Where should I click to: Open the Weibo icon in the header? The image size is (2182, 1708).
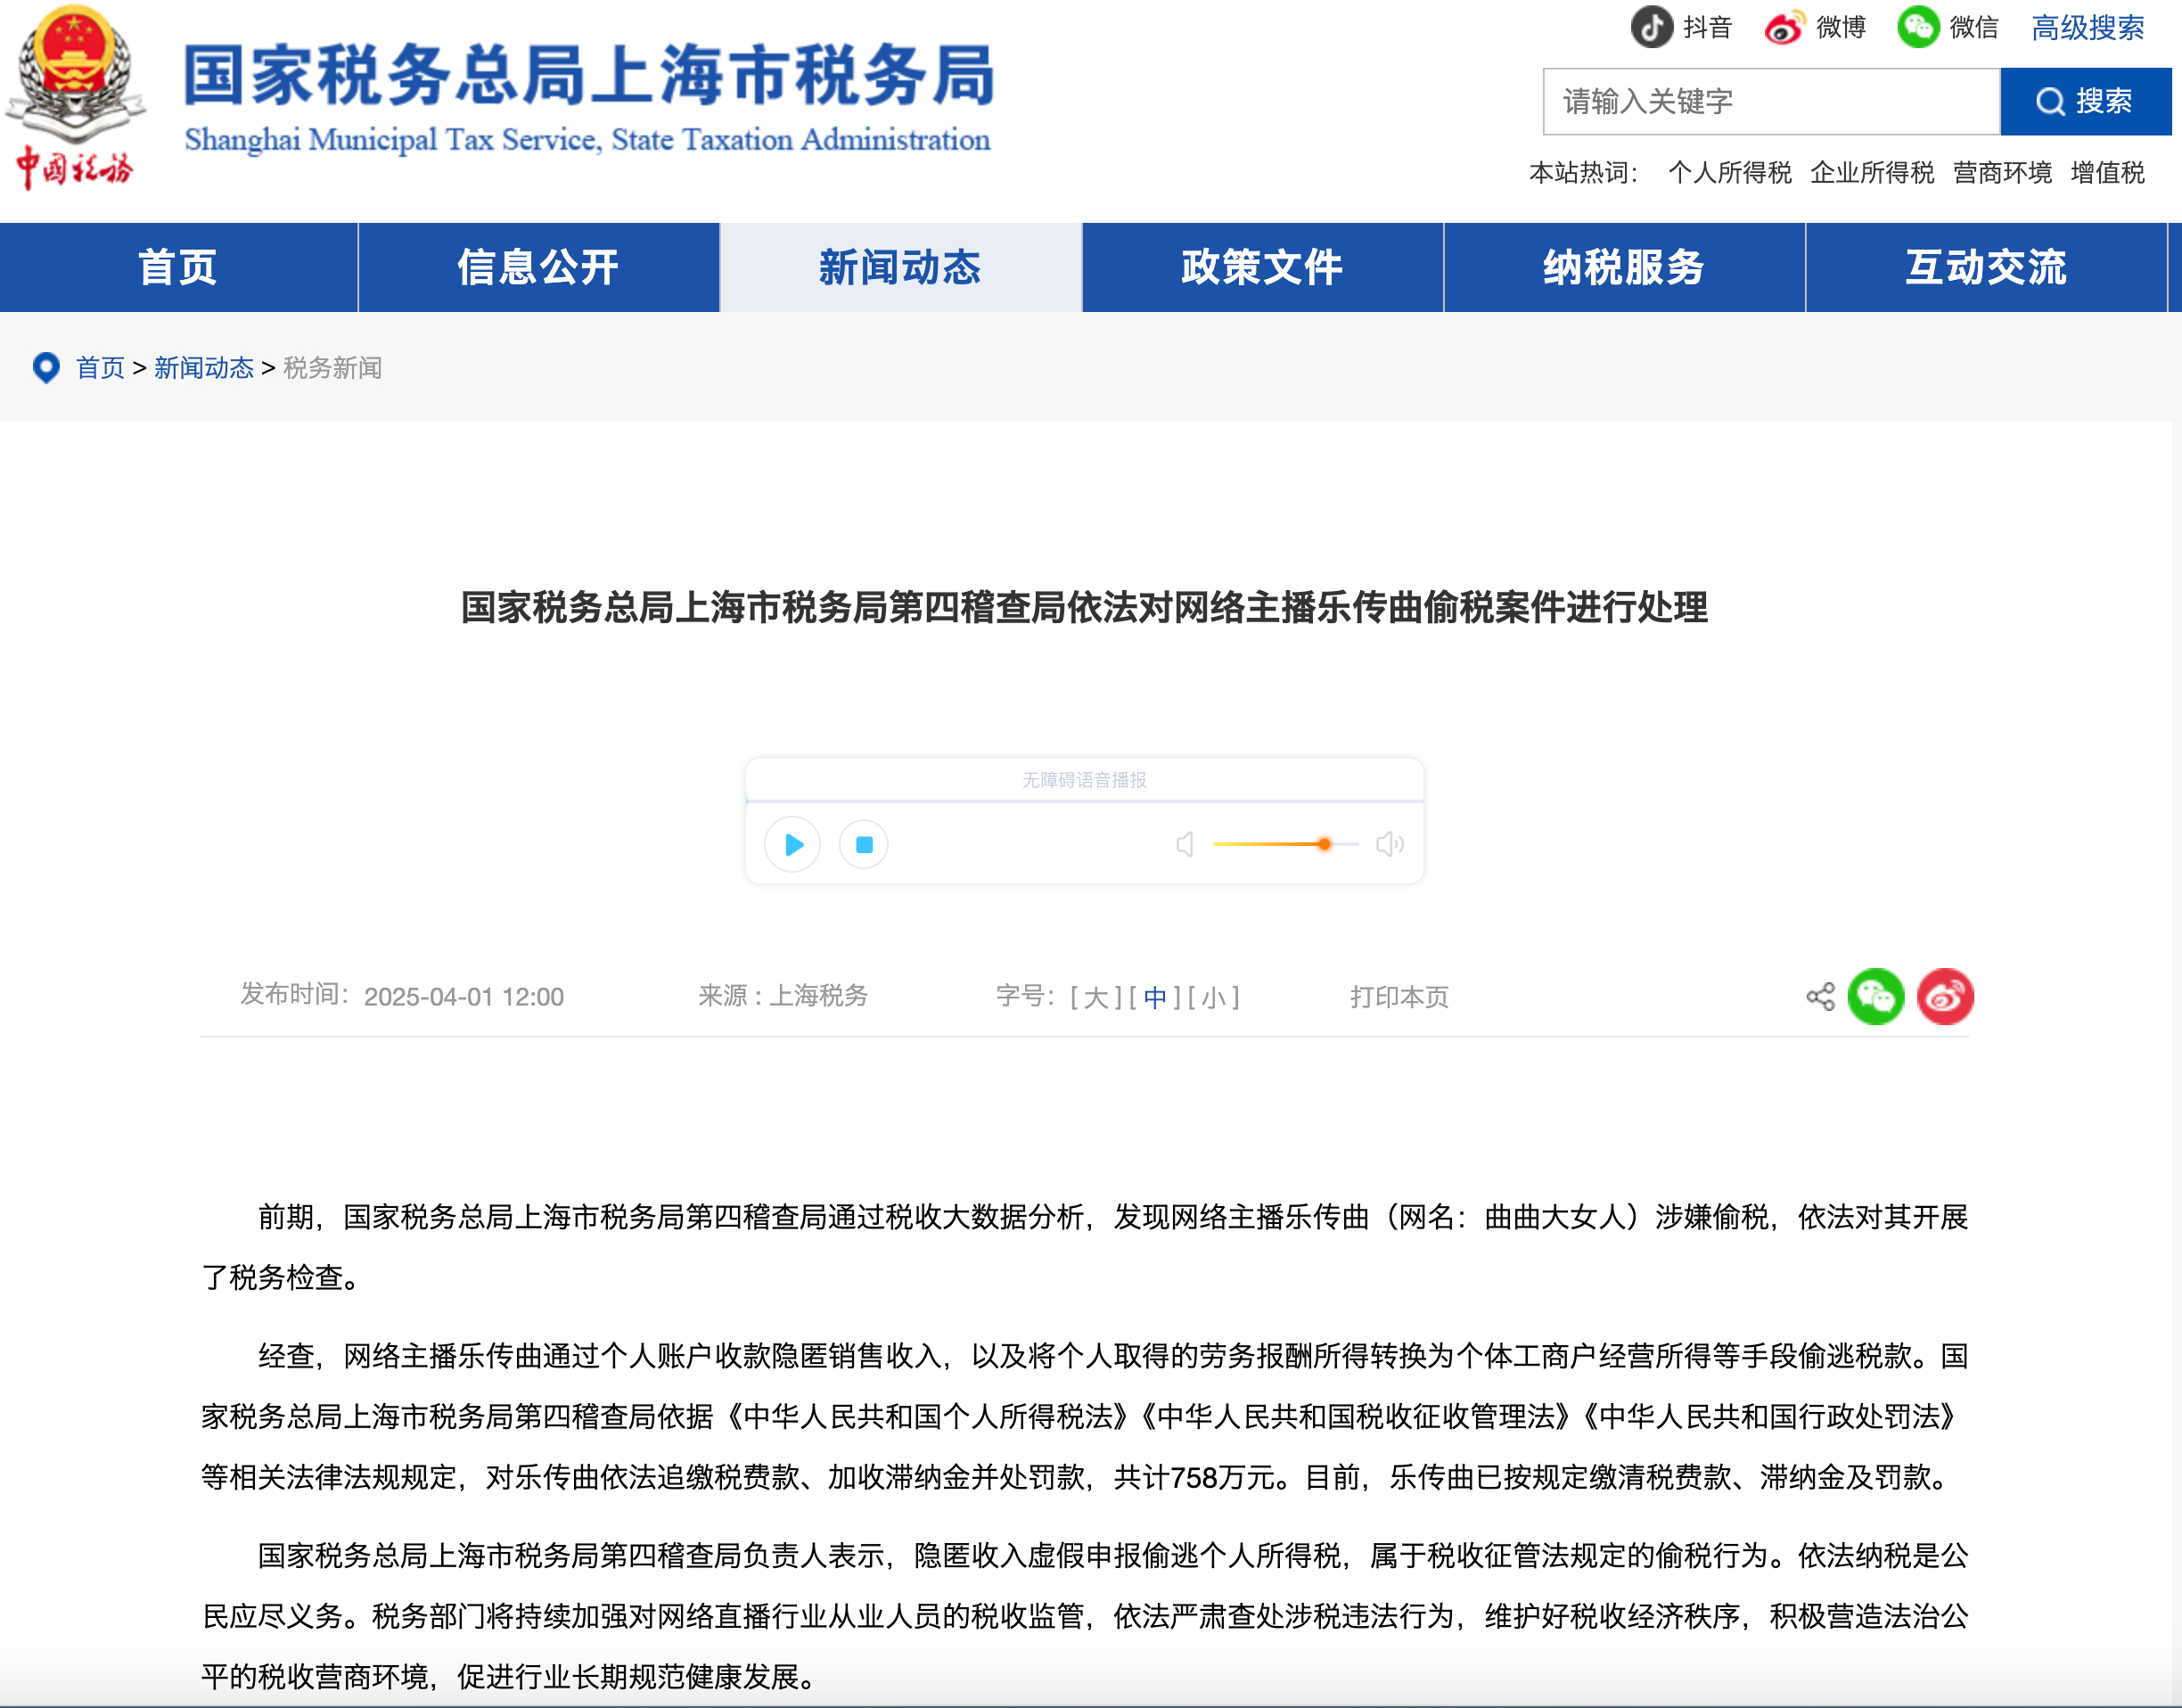coord(1786,27)
